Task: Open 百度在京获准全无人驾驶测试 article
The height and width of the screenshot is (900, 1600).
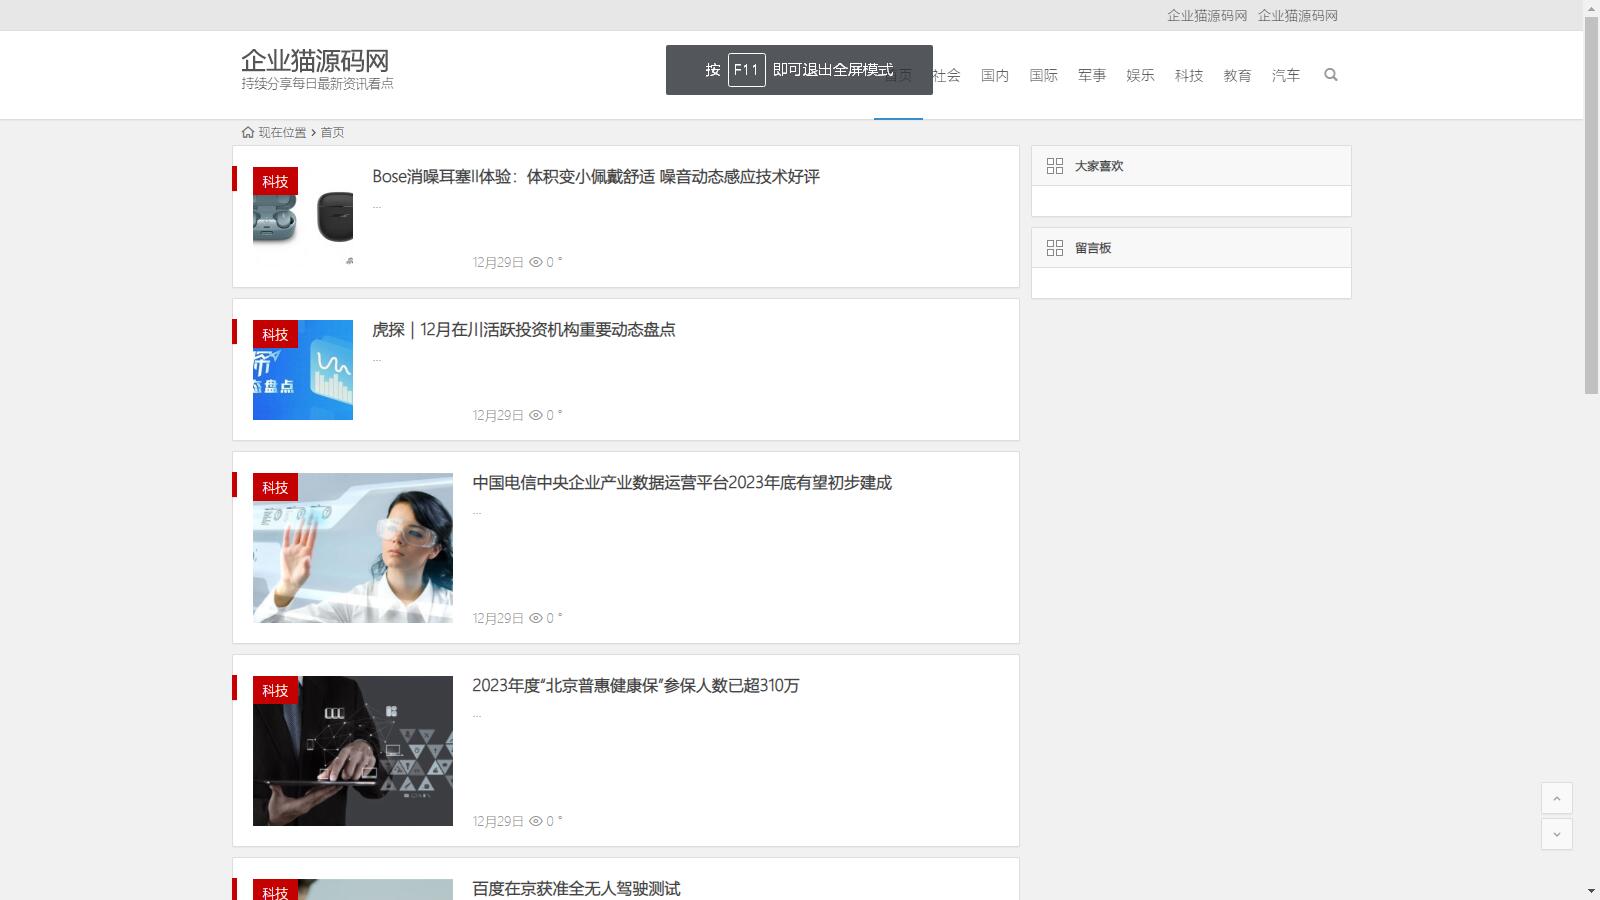Action: [576, 888]
